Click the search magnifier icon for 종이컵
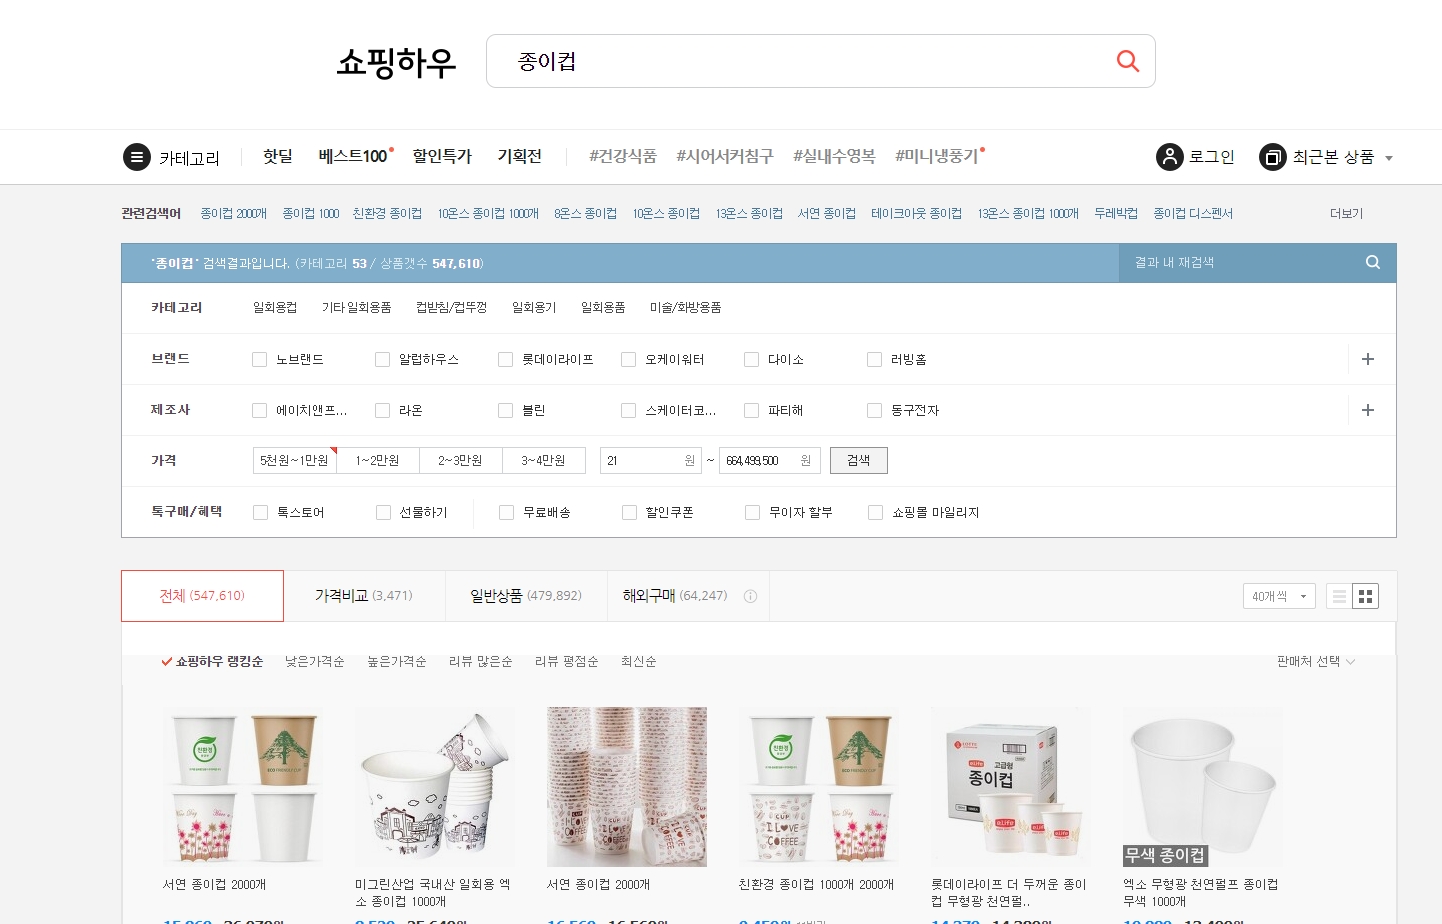The width and height of the screenshot is (1442, 924). [1127, 61]
